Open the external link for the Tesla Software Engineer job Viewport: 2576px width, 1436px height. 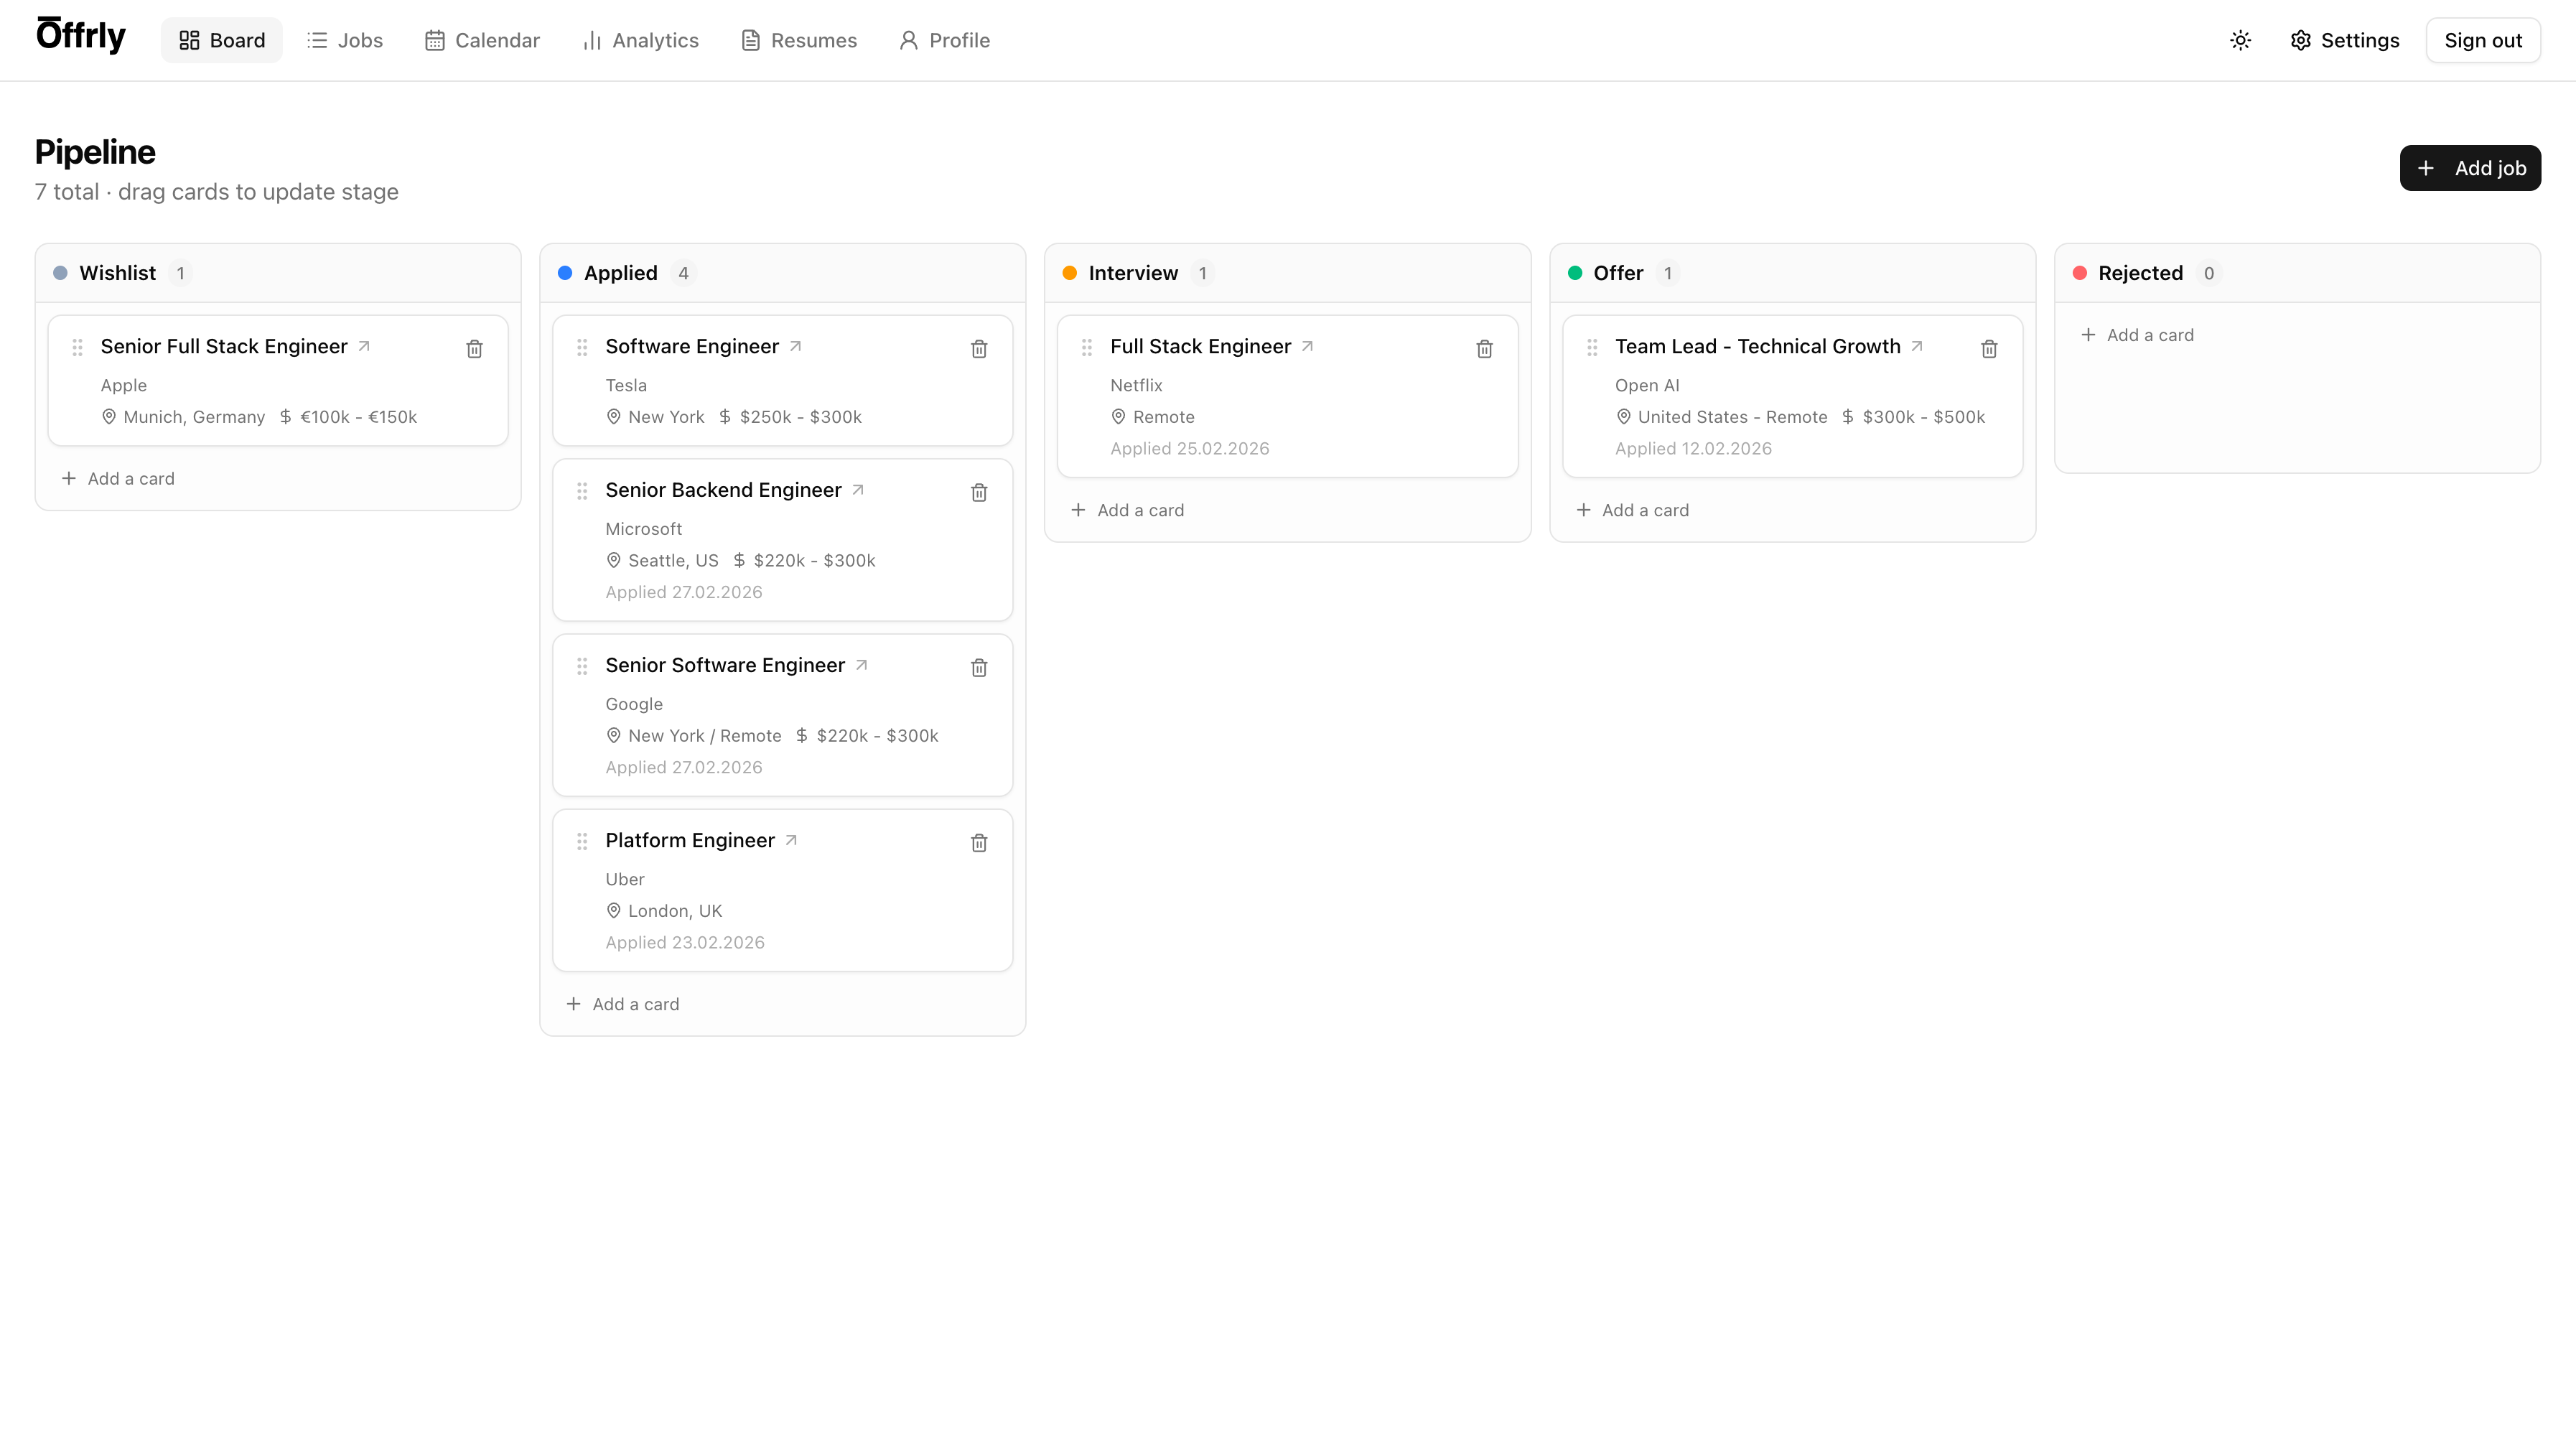coord(796,345)
